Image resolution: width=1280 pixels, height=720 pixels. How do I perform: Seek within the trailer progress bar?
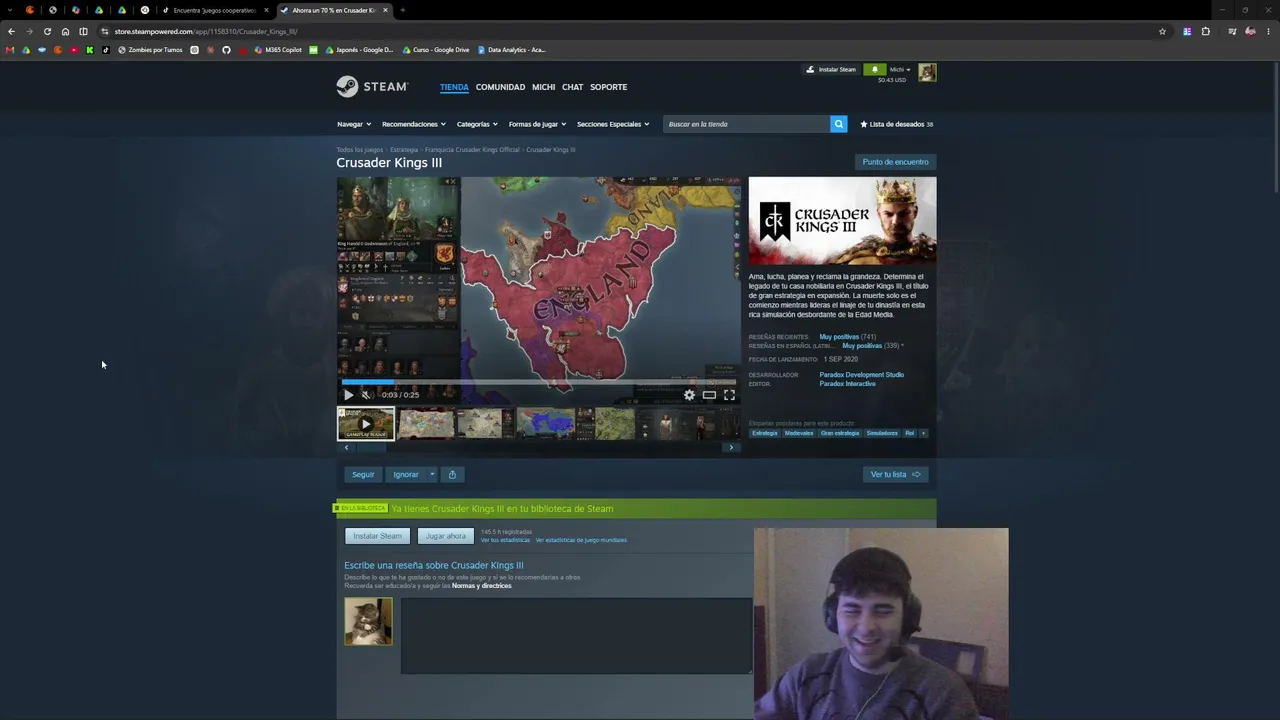(x=539, y=381)
